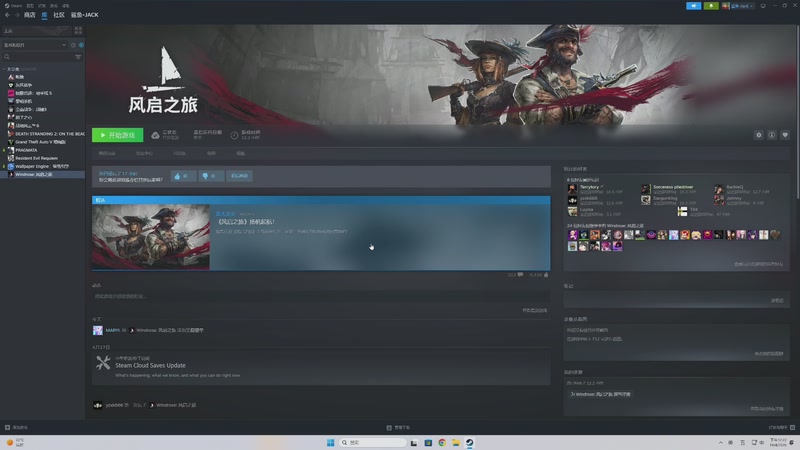Viewport: 800px width, 450px height.
Task: Open game info icon next to gear
Action: click(771, 135)
